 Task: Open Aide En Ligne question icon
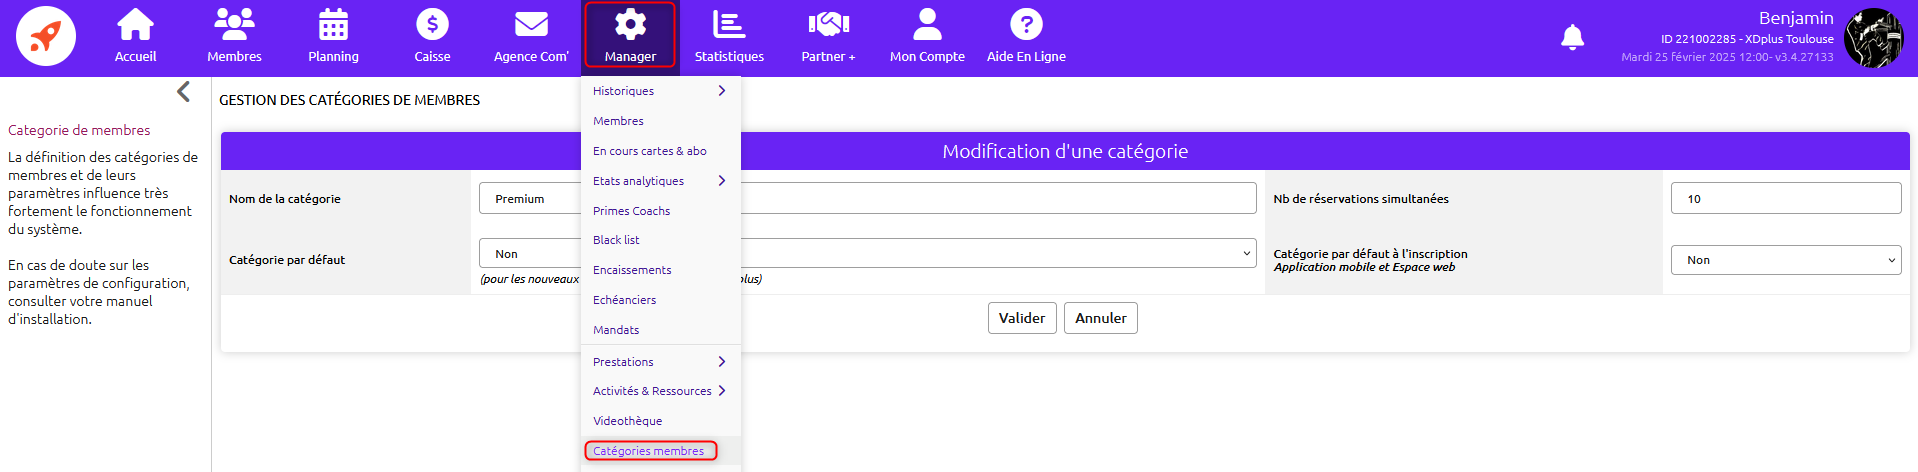[1026, 25]
